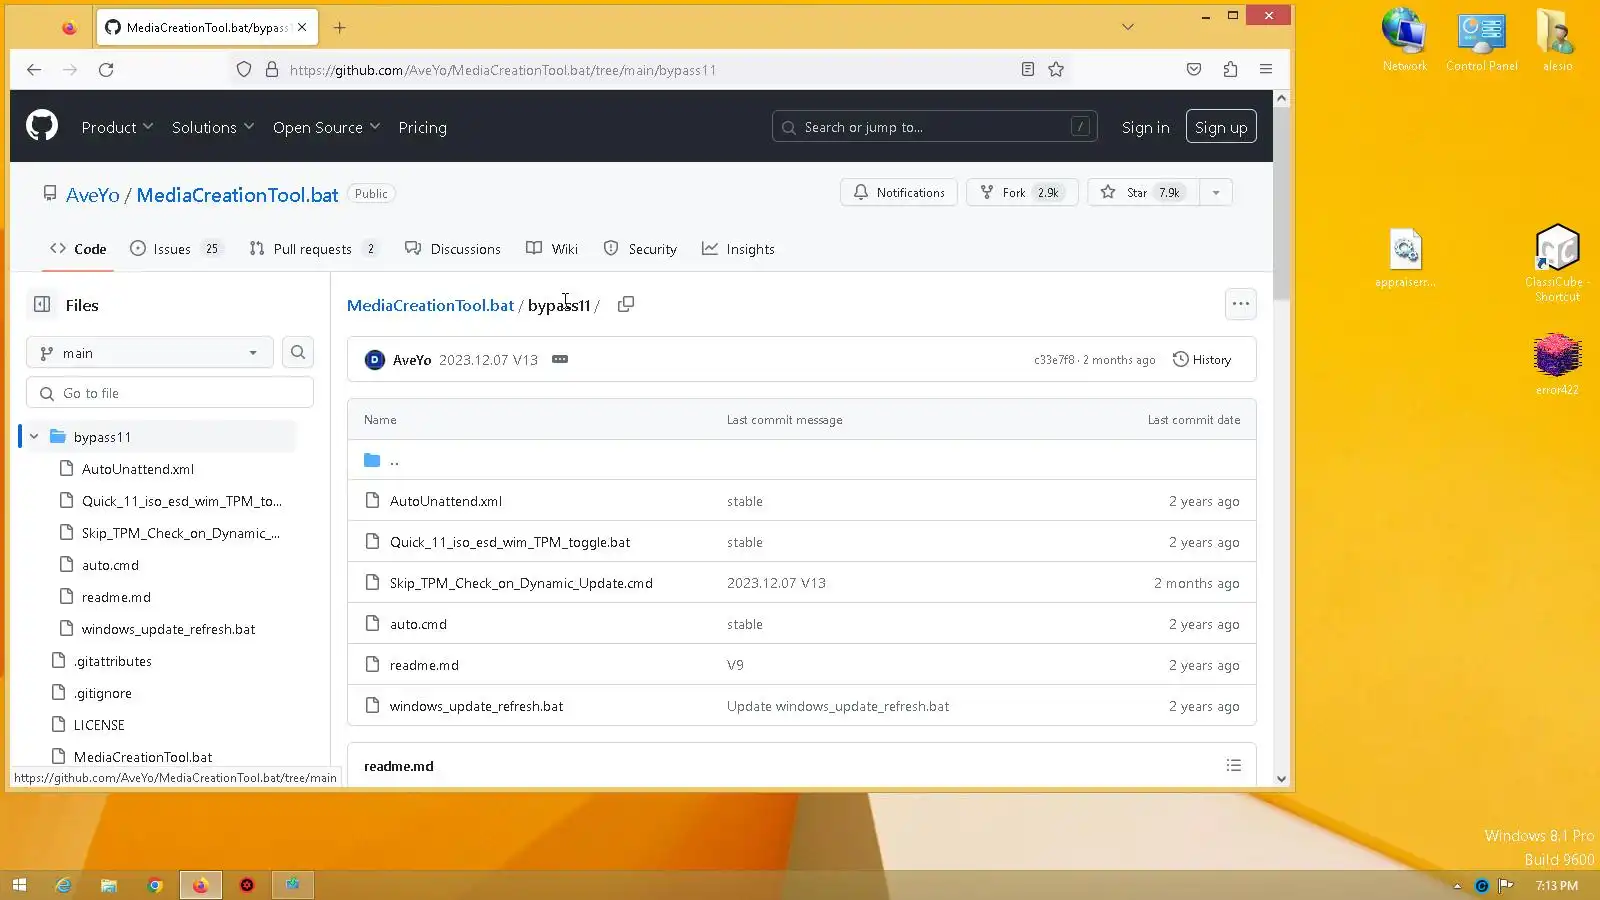This screenshot has width=1600, height=900.
Task: Open Skip_TPM_Check_on_Dynamic_Update.cmd in file table
Action: (x=521, y=583)
